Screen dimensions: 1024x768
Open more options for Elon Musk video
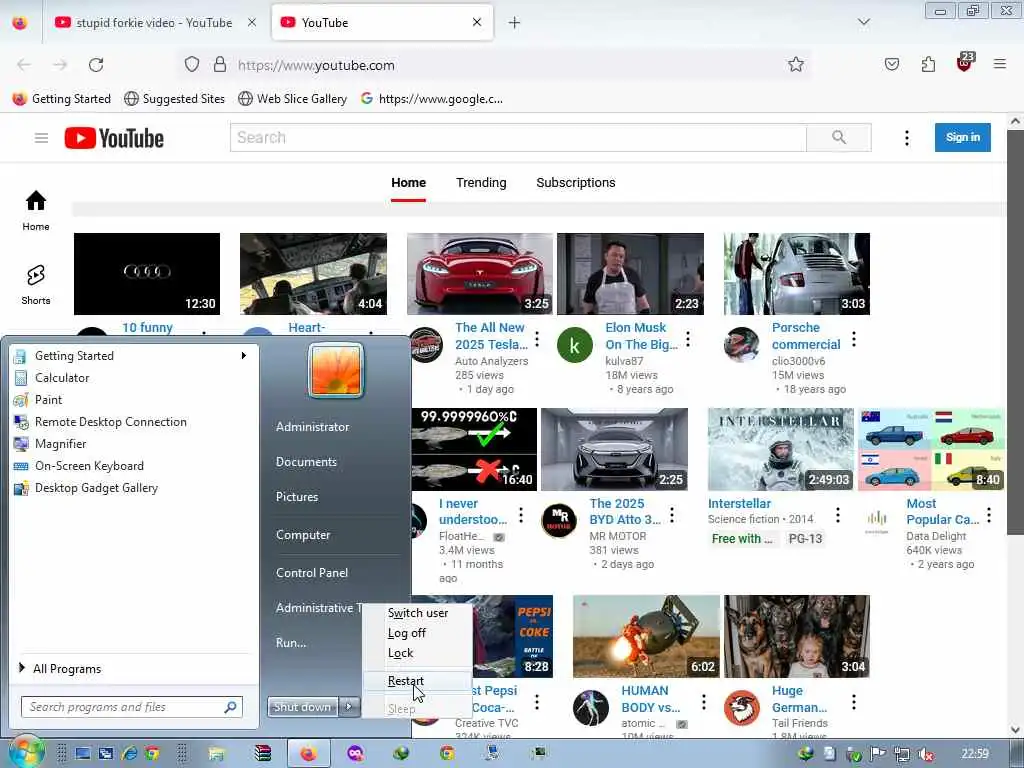[688, 339]
